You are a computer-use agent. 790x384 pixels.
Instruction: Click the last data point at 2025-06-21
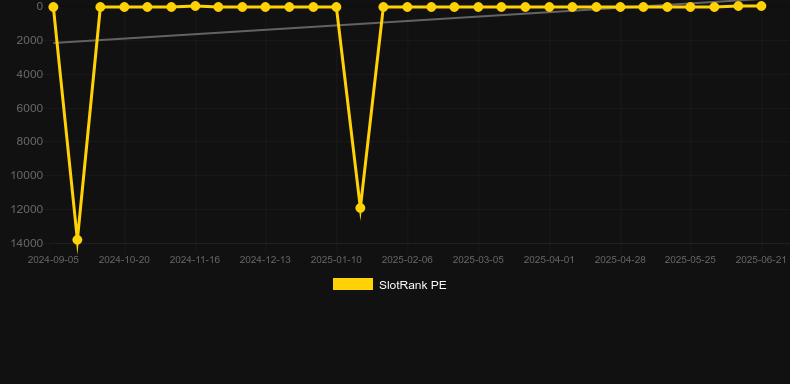click(761, 6)
